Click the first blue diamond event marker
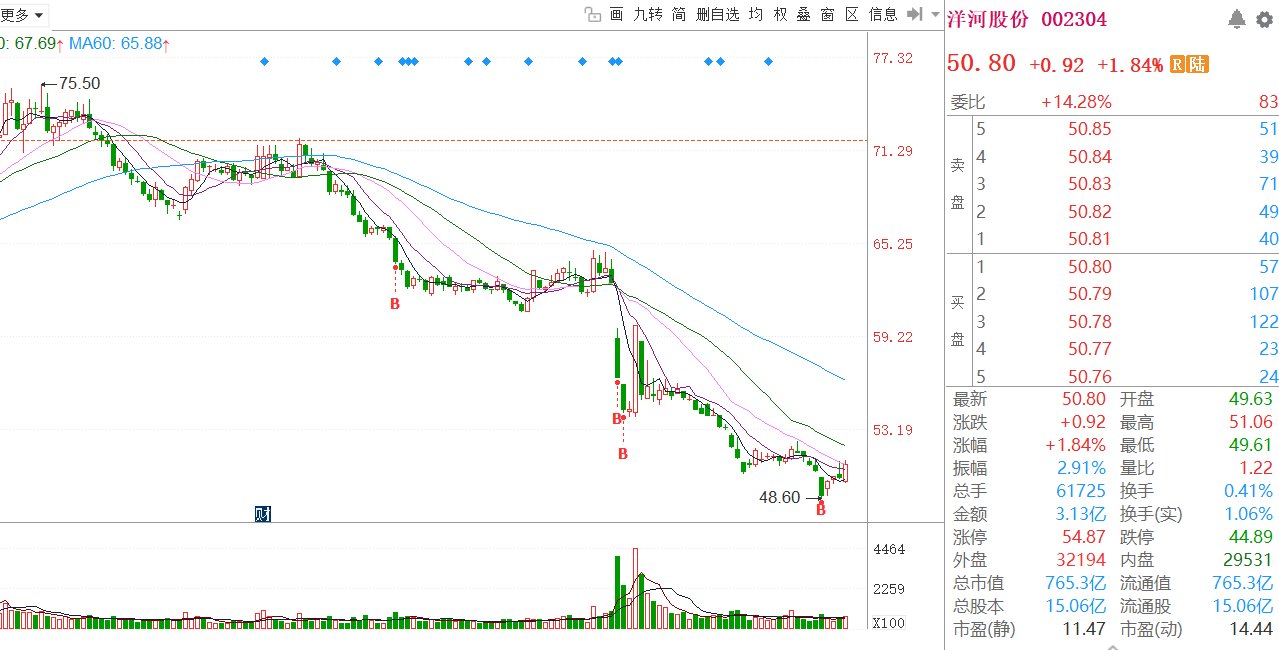This screenshot has width=1279, height=650. click(x=264, y=62)
